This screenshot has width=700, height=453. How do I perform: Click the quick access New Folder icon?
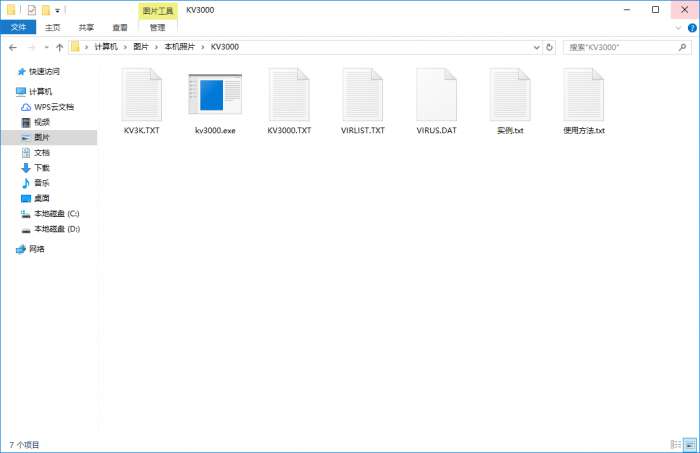click(x=46, y=10)
